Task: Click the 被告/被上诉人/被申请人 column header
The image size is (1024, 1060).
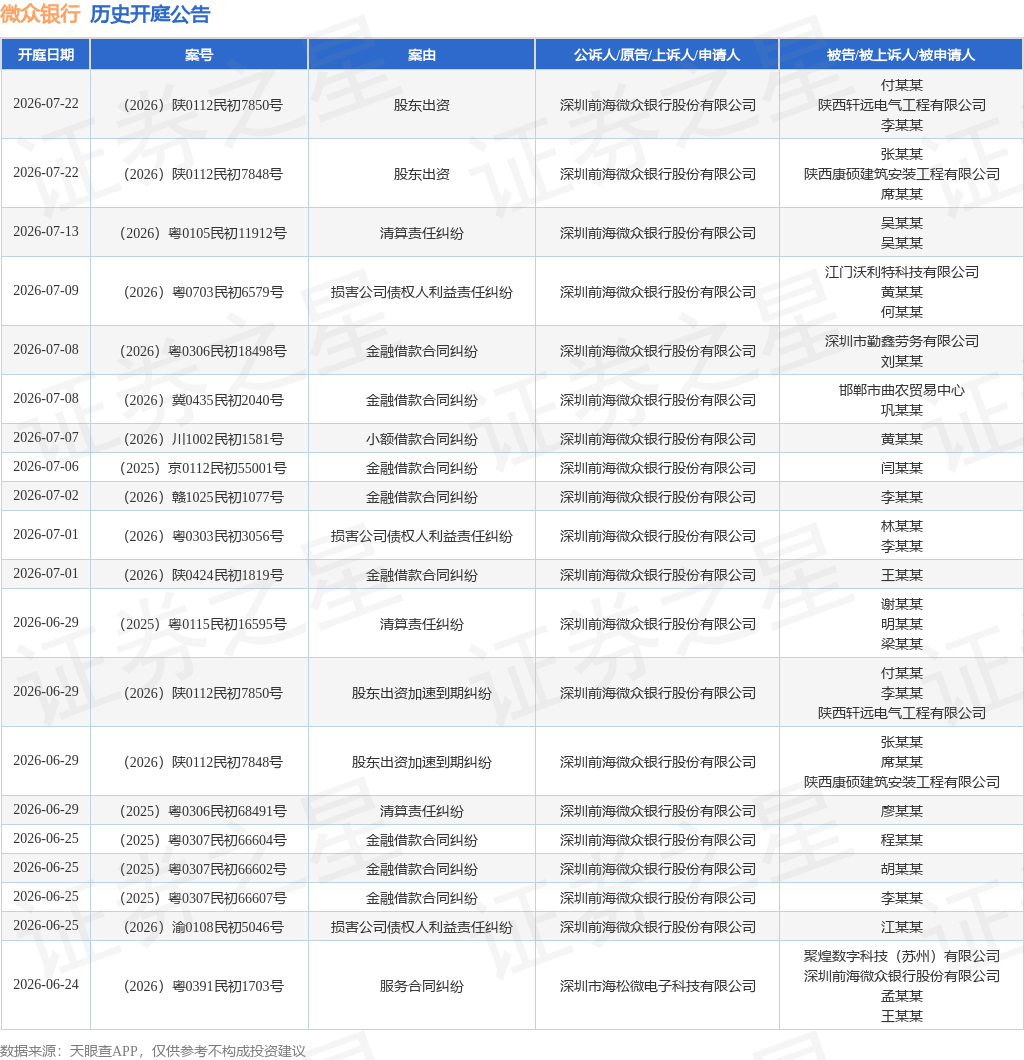Action: (901, 55)
